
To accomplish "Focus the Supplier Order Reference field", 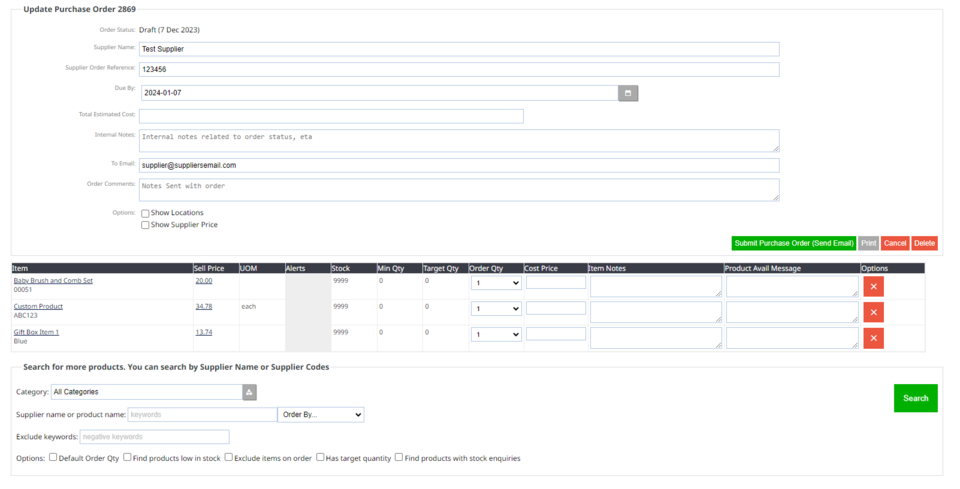I will pyautogui.click(x=459, y=70).
